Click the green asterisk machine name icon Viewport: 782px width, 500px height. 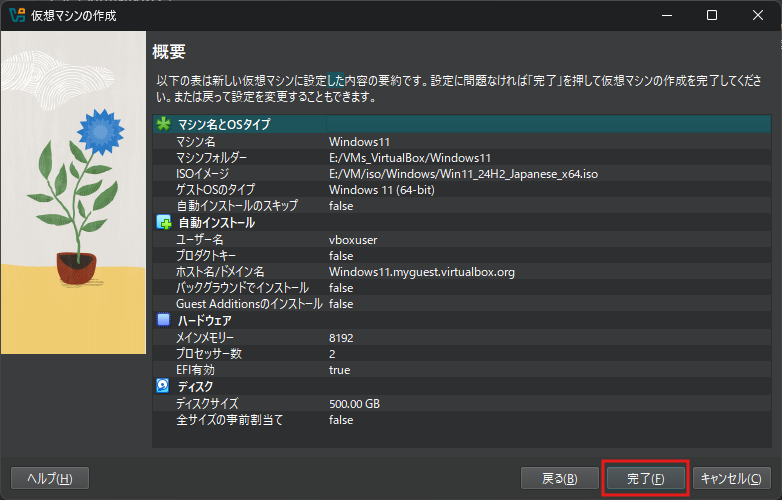pyautogui.click(x=164, y=124)
